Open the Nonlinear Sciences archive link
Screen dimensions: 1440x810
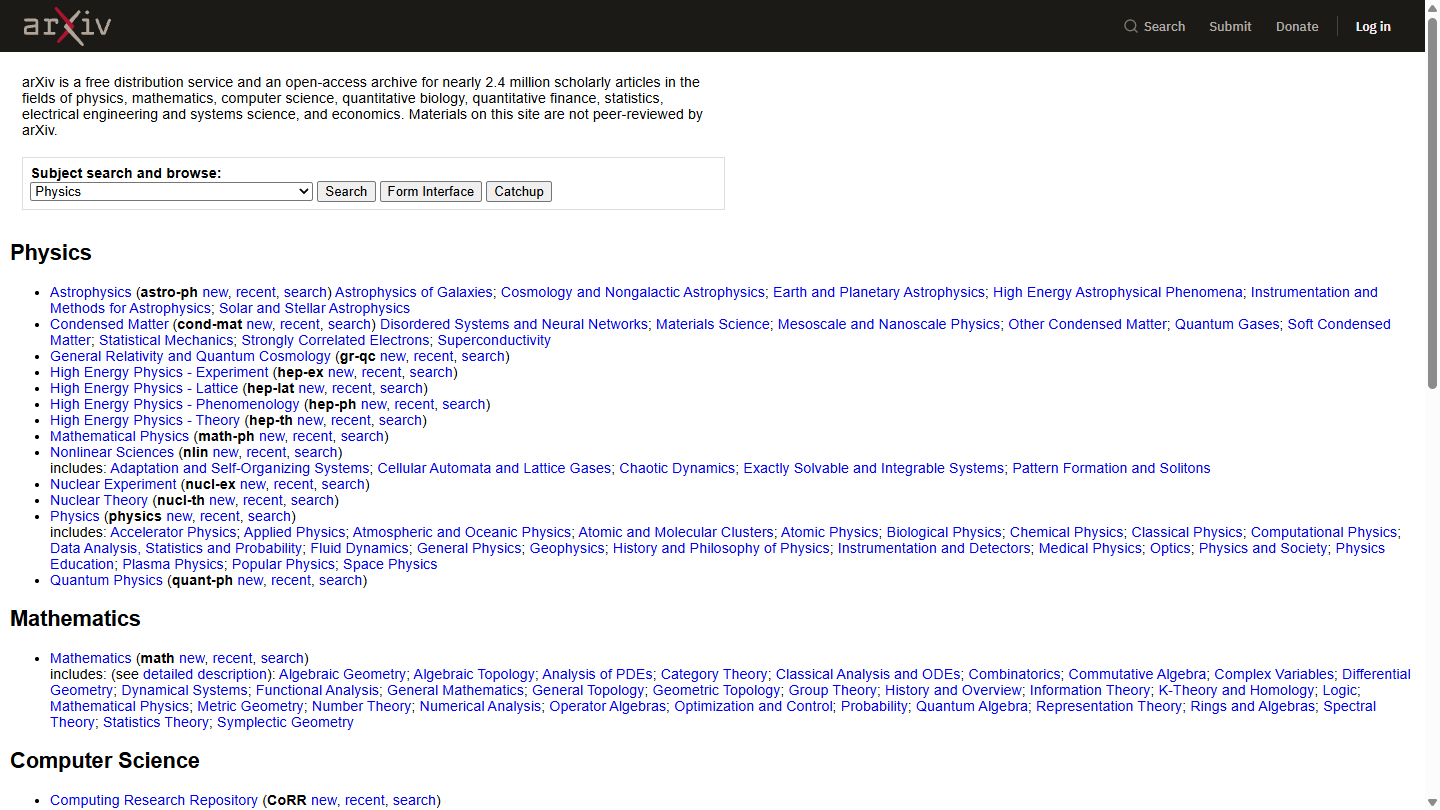tap(112, 452)
